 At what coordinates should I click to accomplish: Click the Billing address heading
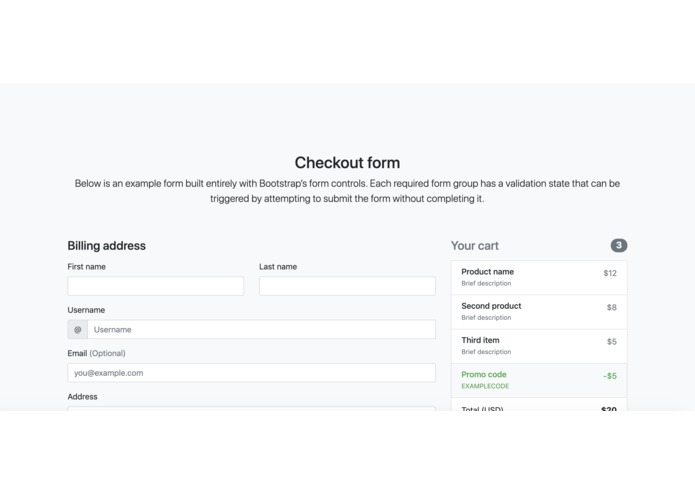[x=106, y=246]
